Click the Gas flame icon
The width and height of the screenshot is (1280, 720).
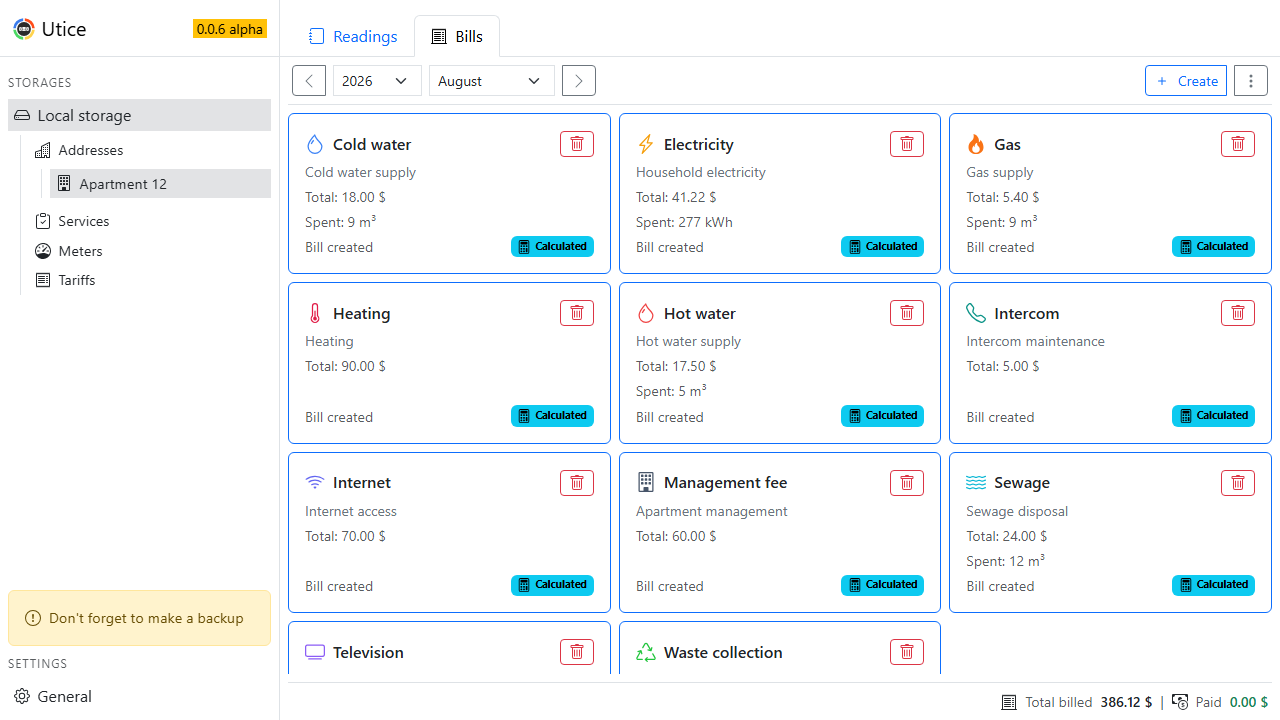tap(976, 144)
